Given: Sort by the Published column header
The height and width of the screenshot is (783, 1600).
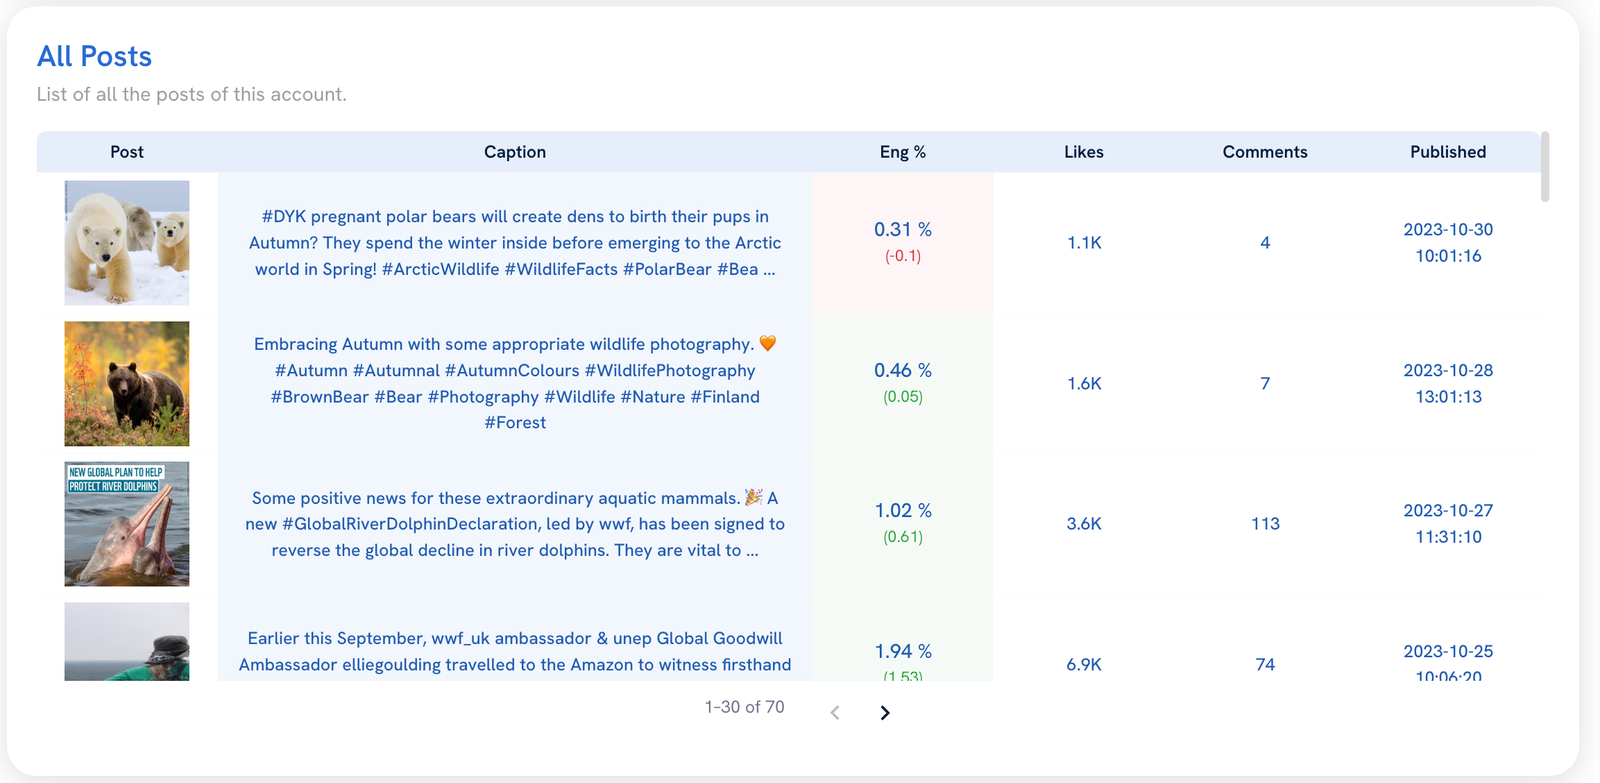Looking at the screenshot, I should [x=1448, y=152].
